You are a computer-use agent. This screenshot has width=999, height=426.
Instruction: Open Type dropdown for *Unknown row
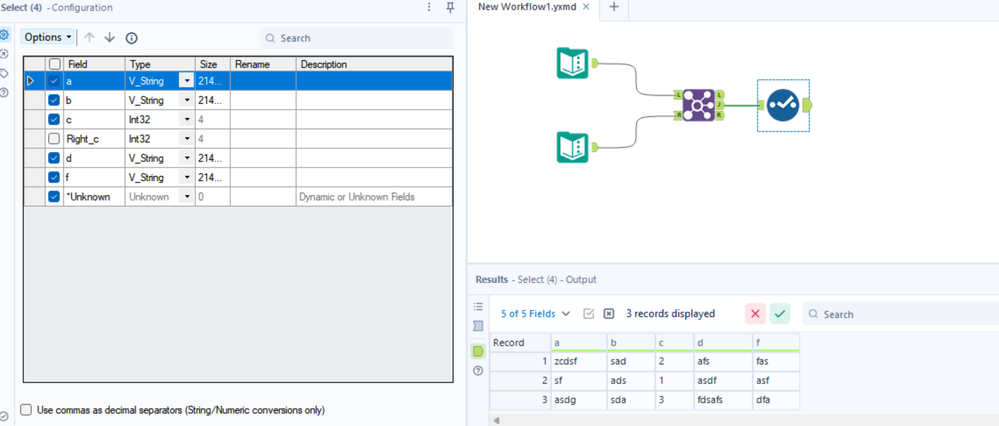[x=187, y=197]
